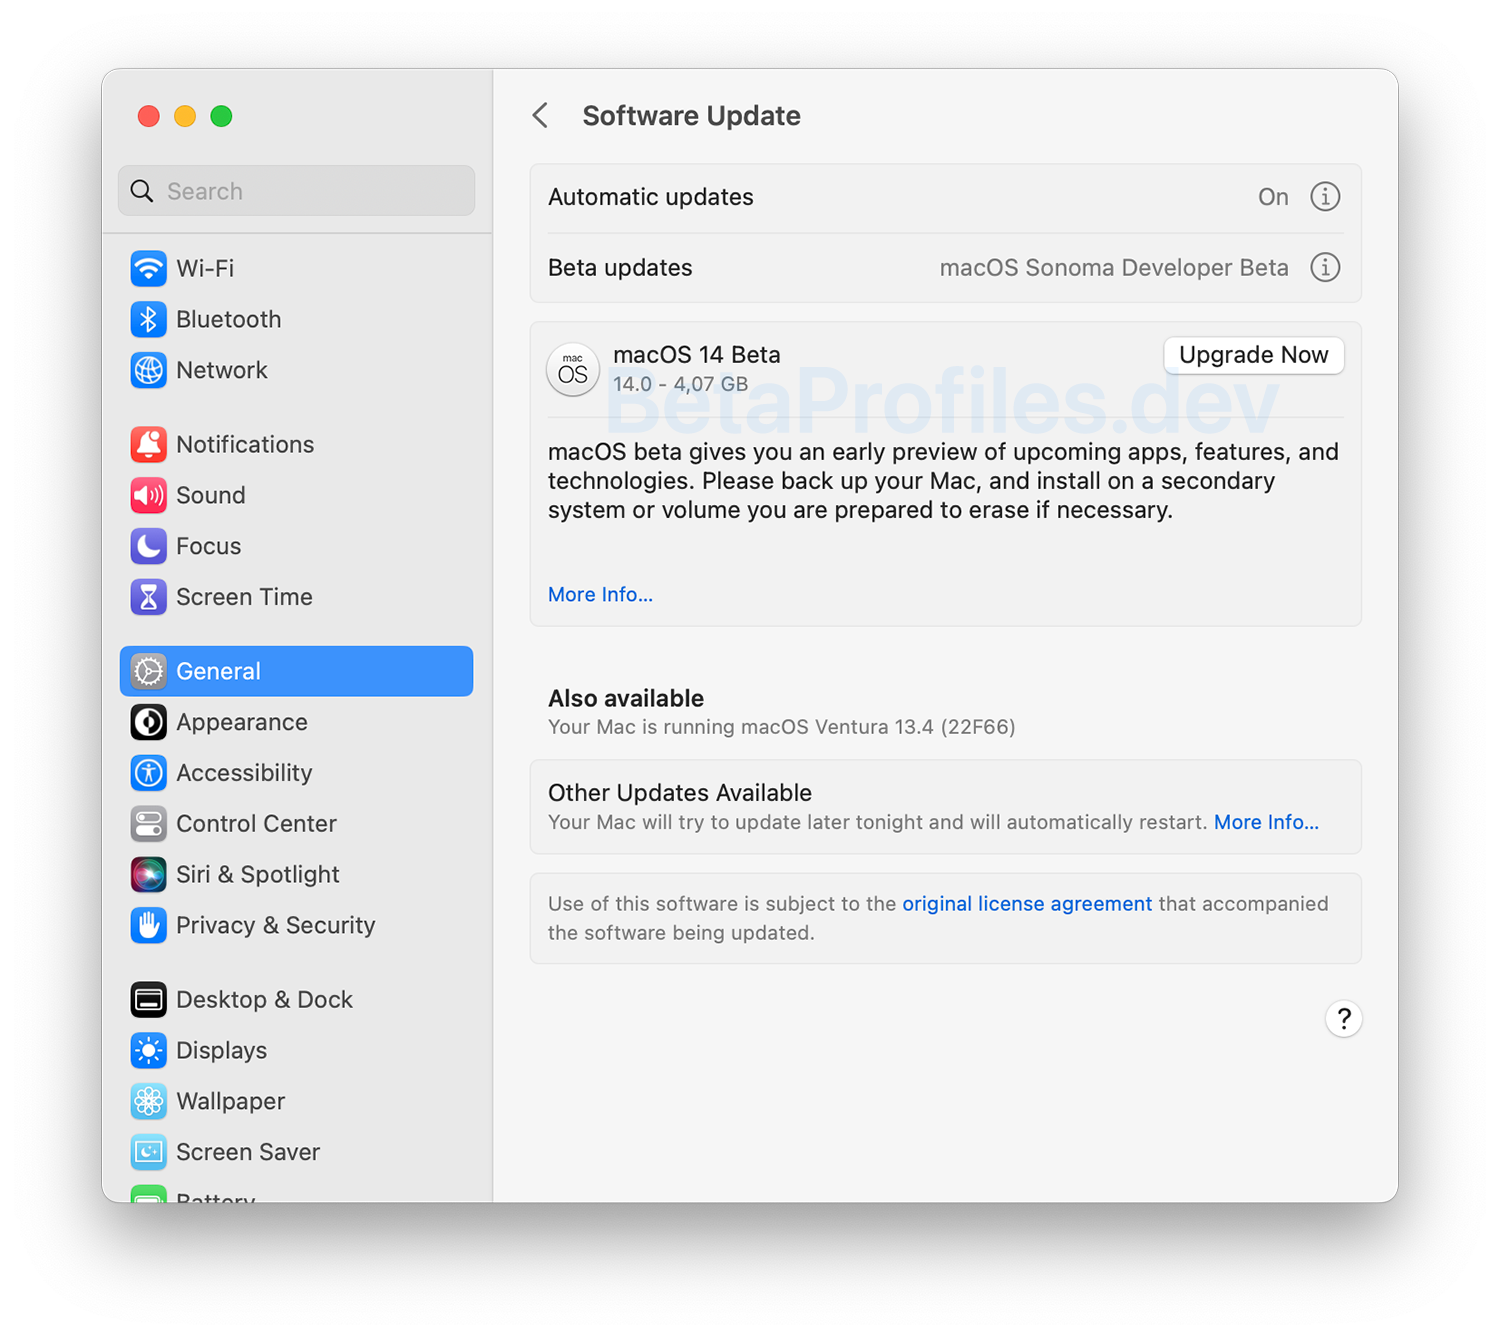Click 'Your Mac is running macOS Ventura 13.4' text
Viewport: 1500px width, 1337px height.
pos(782,727)
